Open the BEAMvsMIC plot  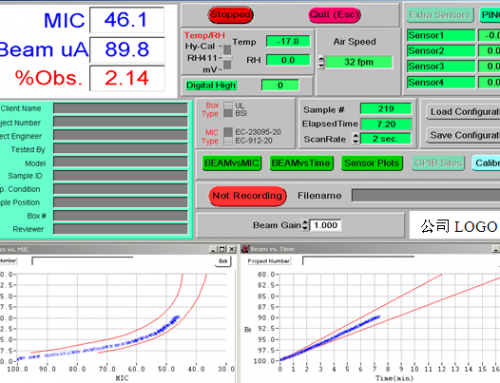pos(232,163)
